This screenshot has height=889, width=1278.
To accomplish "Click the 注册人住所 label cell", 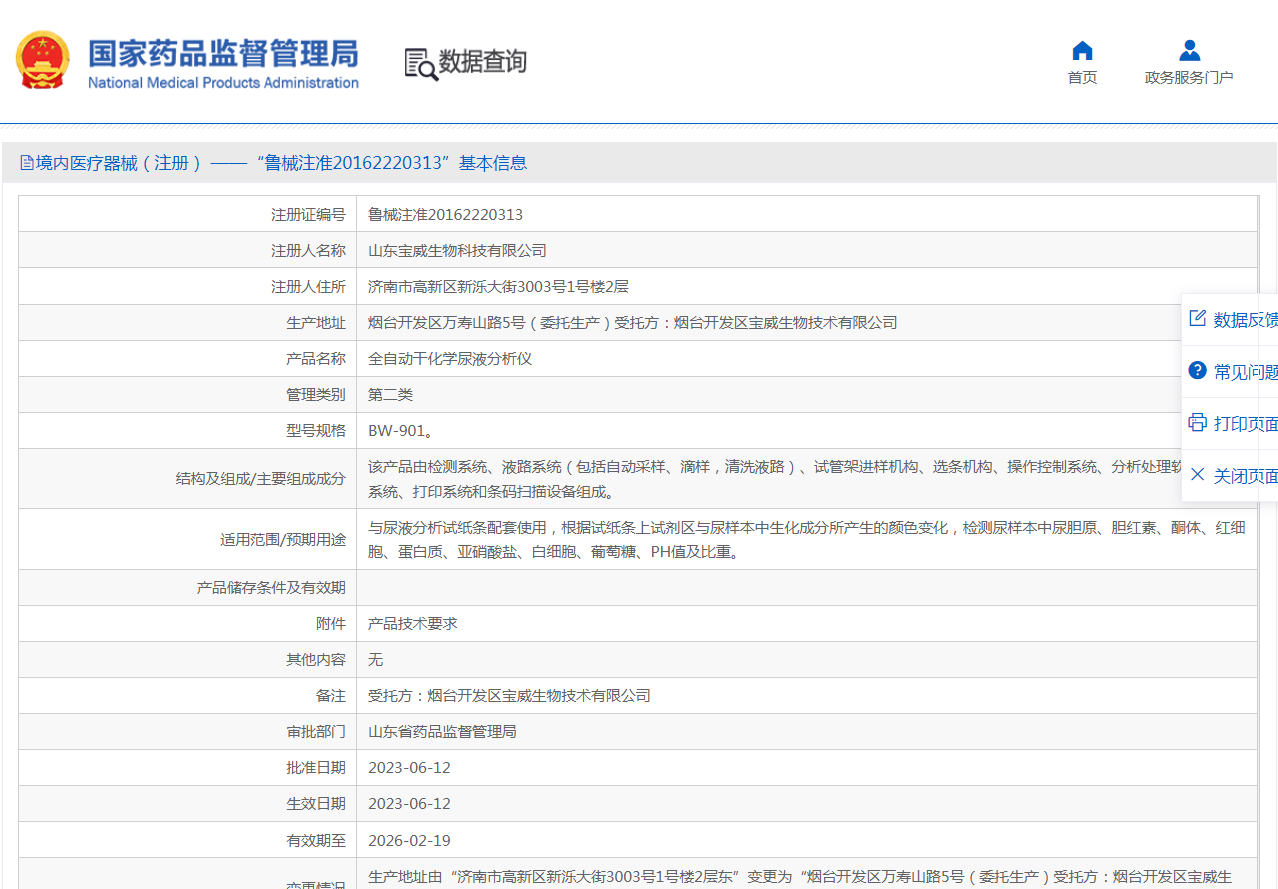I will 188,287.
